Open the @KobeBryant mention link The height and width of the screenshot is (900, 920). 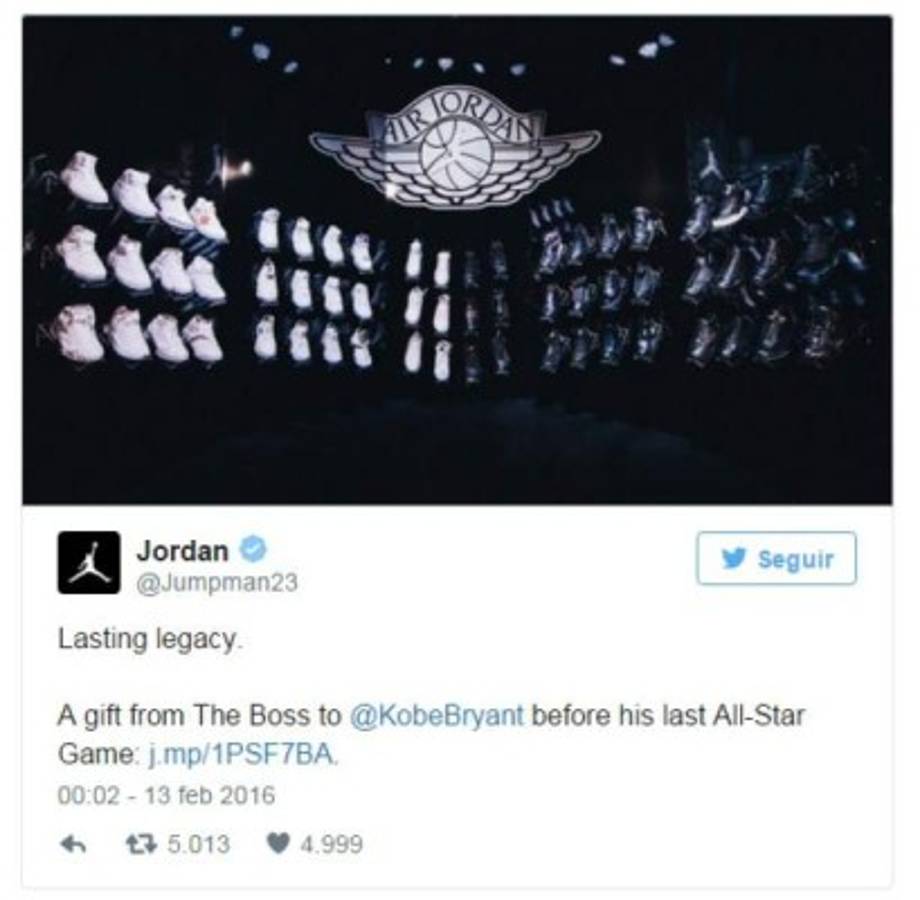437,715
